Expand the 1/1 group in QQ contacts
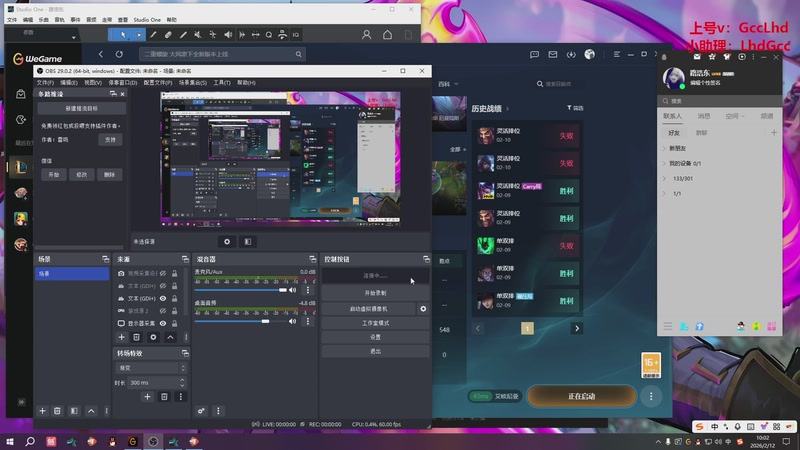 click(x=664, y=194)
